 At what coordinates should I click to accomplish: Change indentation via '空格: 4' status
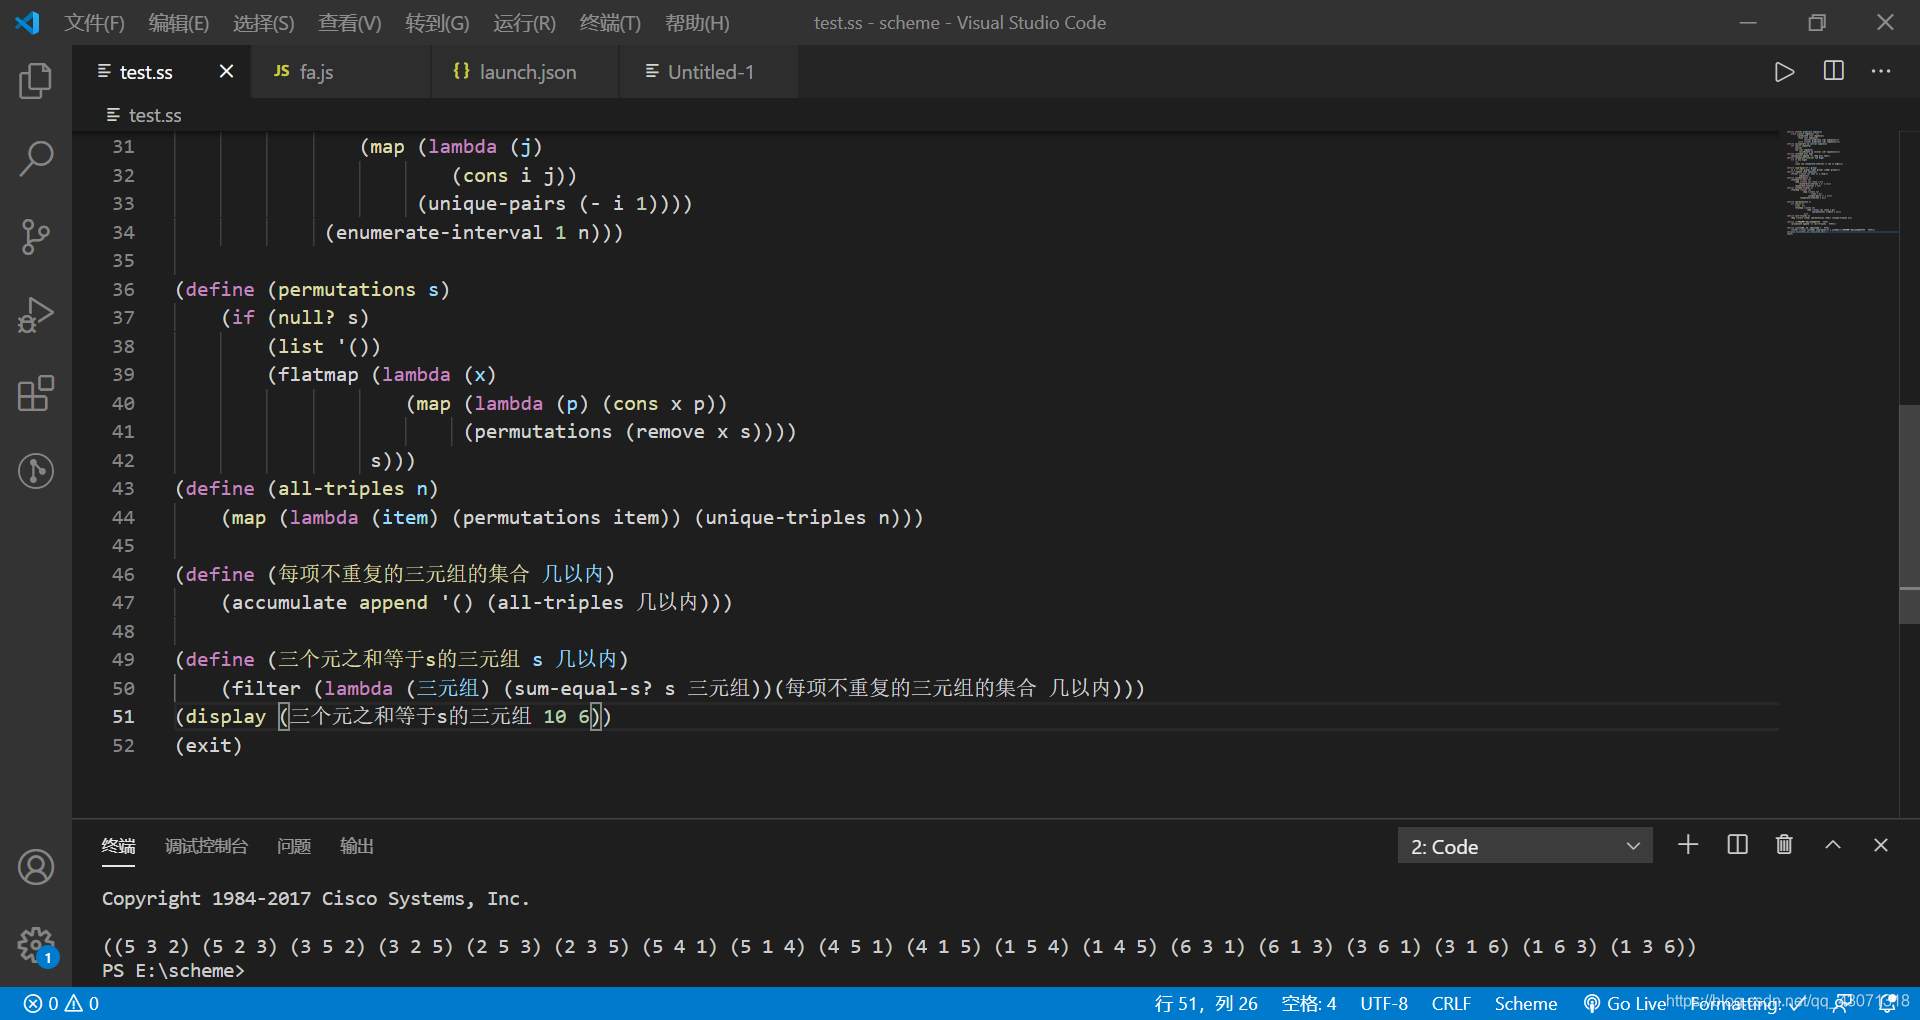point(1309,1003)
